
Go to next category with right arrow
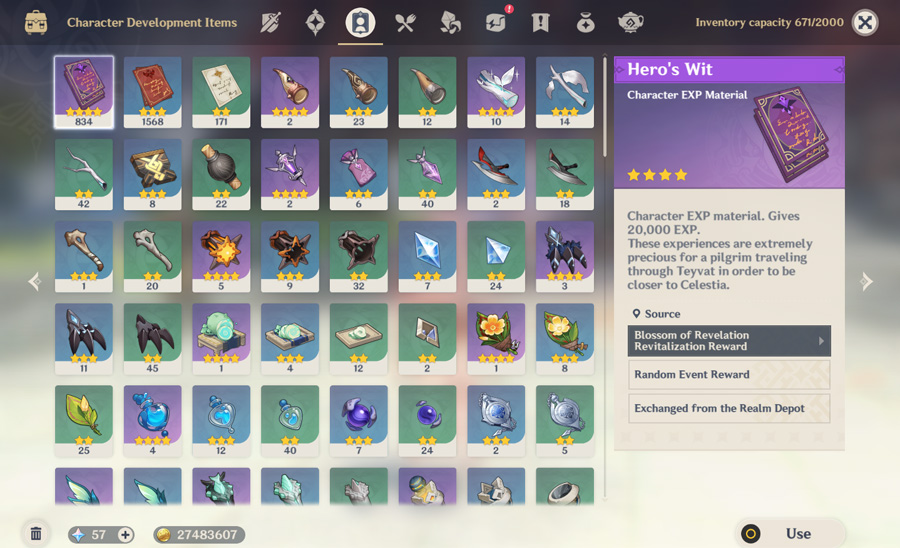coord(867,281)
